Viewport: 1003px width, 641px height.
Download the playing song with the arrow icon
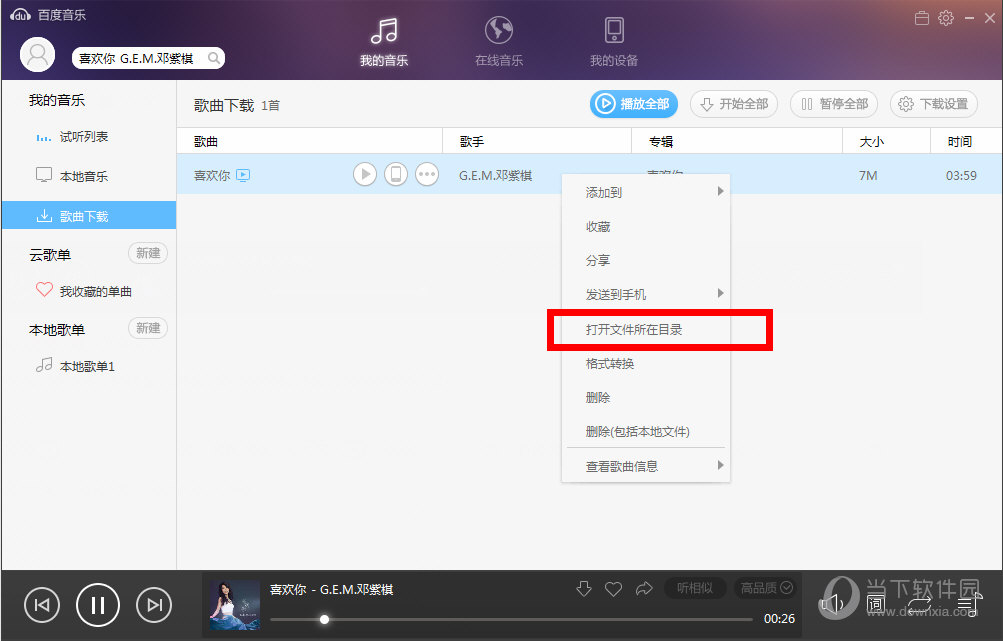[x=583, y=588]
